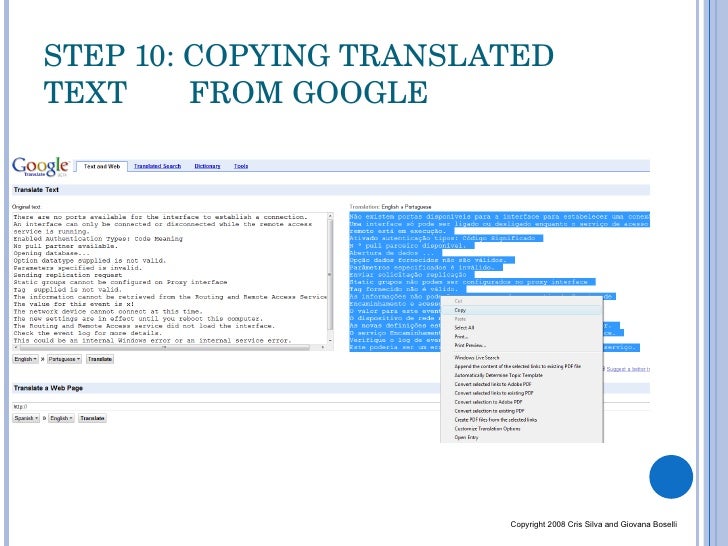Select the Text and Web tab
The height and width of the screenshot is (546, 728).
pyautogui.click(x=102, y=166)
